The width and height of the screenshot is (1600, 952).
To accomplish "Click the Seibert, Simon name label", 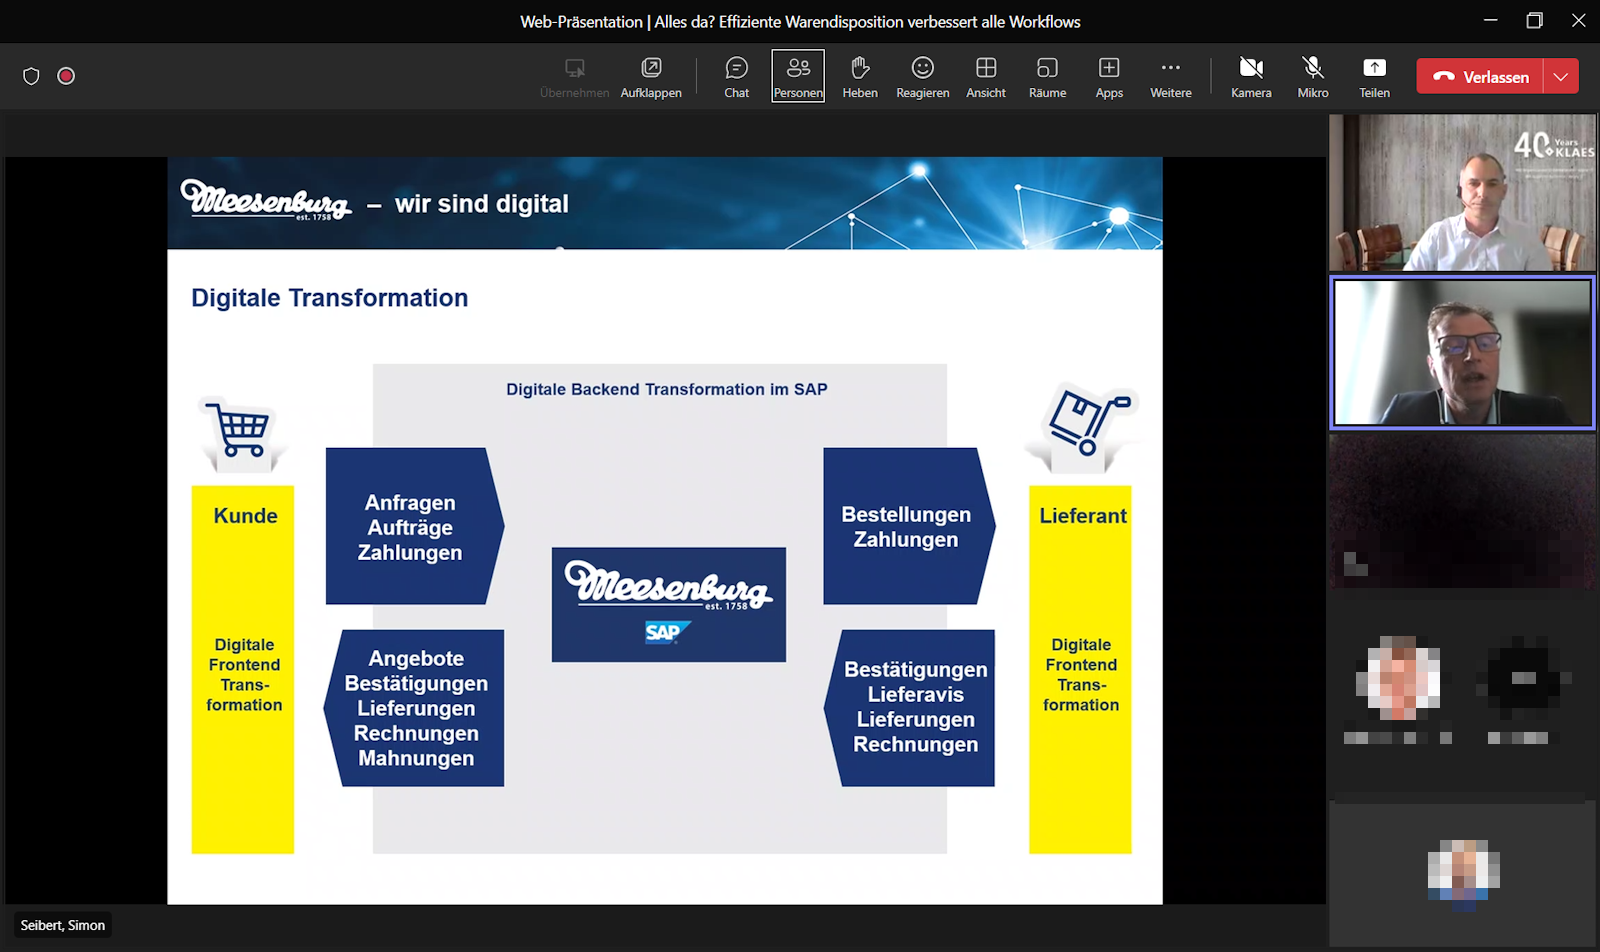I will click(x=63, y=925).
